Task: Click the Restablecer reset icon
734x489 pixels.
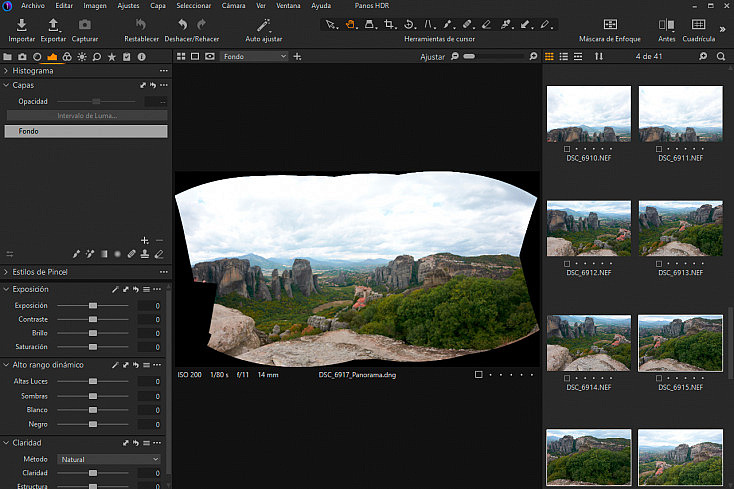Action: [141, 24]
